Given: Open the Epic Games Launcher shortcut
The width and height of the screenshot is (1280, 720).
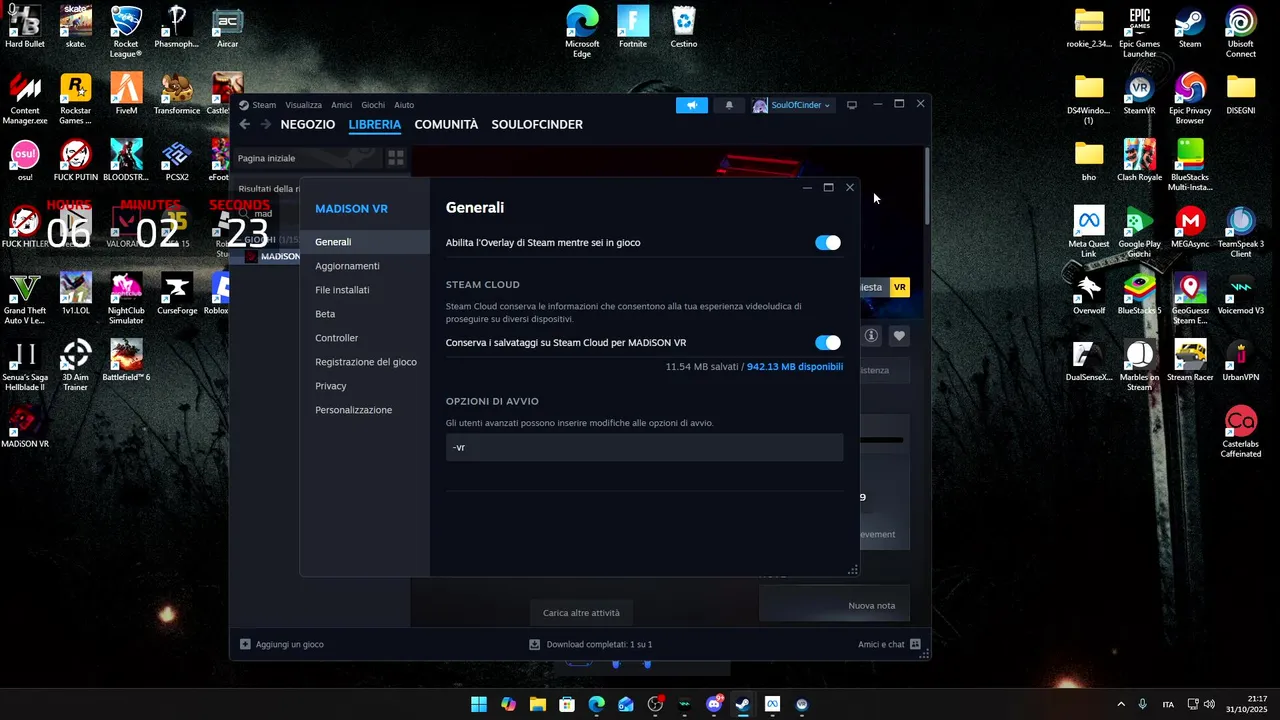Looking at the screenshot, I should [x=1139, y=33].
